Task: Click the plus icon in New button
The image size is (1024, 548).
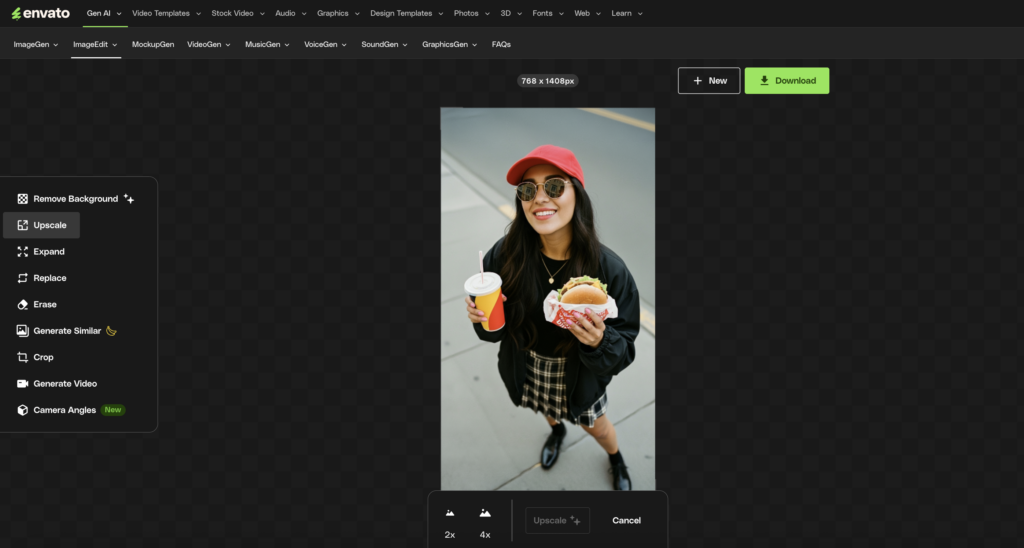Action: 697,80
